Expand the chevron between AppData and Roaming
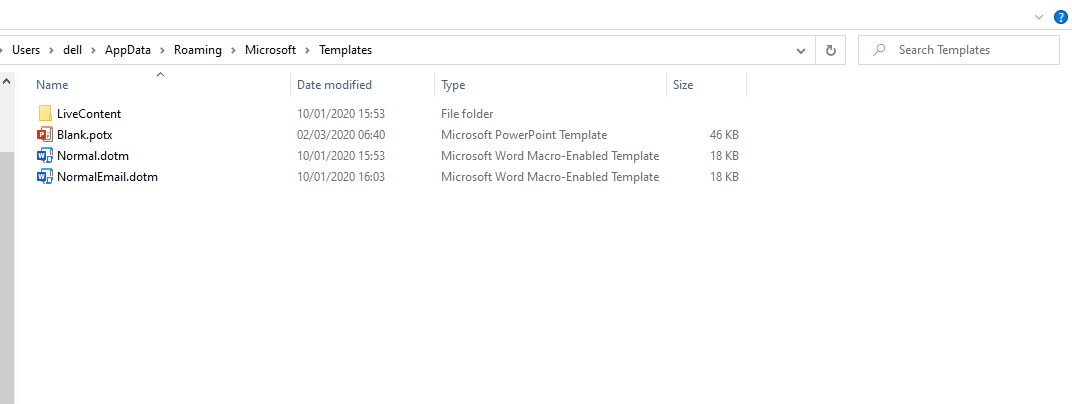This screenshot has height=404, width=1072. pyautogui.click(x=163, y=50)
